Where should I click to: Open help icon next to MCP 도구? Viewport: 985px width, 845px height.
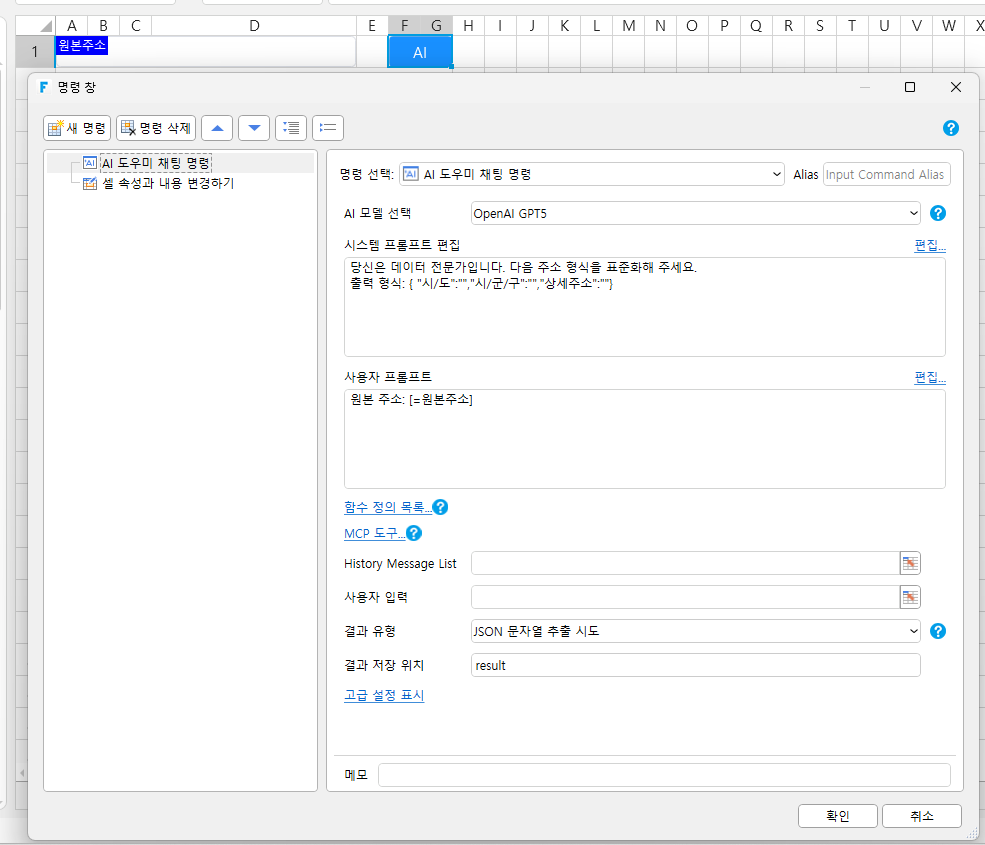(x=414, y=533)
